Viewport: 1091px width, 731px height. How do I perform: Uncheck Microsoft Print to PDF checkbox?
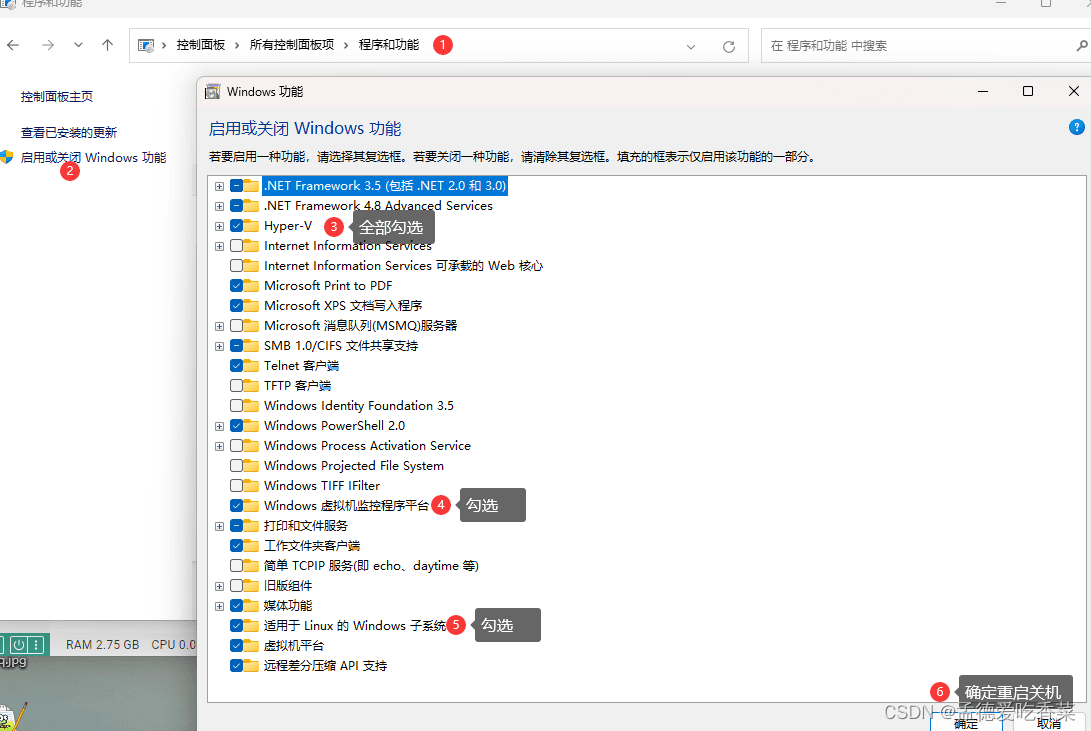(x=237, y=286)
